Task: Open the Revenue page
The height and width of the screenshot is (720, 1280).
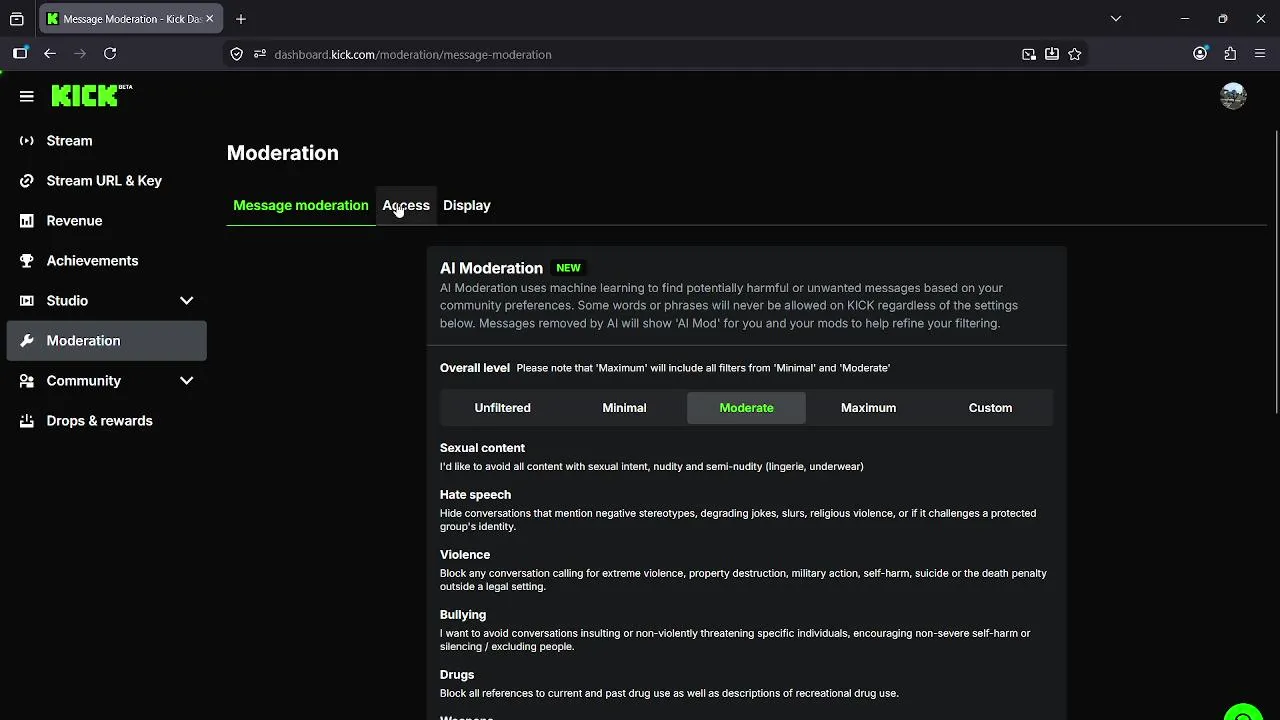Action: tap(74, 221)
